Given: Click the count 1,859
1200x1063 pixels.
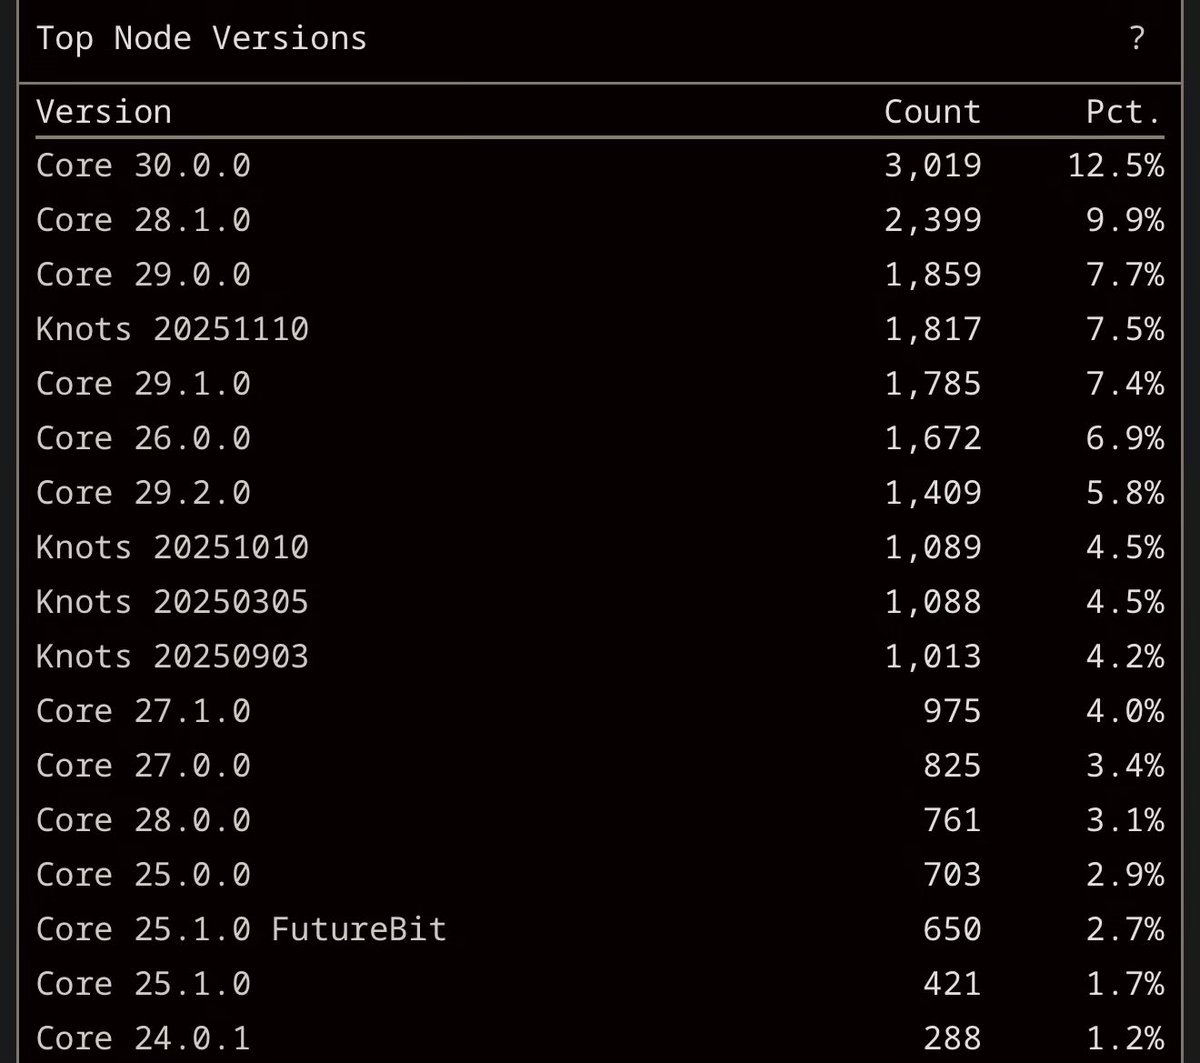Looking at the screenshot, I should pos(932,274).
